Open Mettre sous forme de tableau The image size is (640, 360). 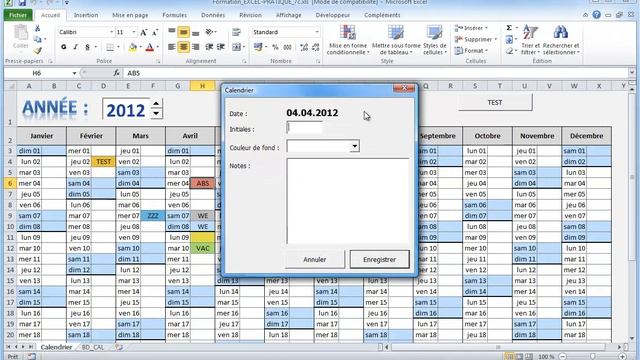pyautogui.click(x=396, y=40)
